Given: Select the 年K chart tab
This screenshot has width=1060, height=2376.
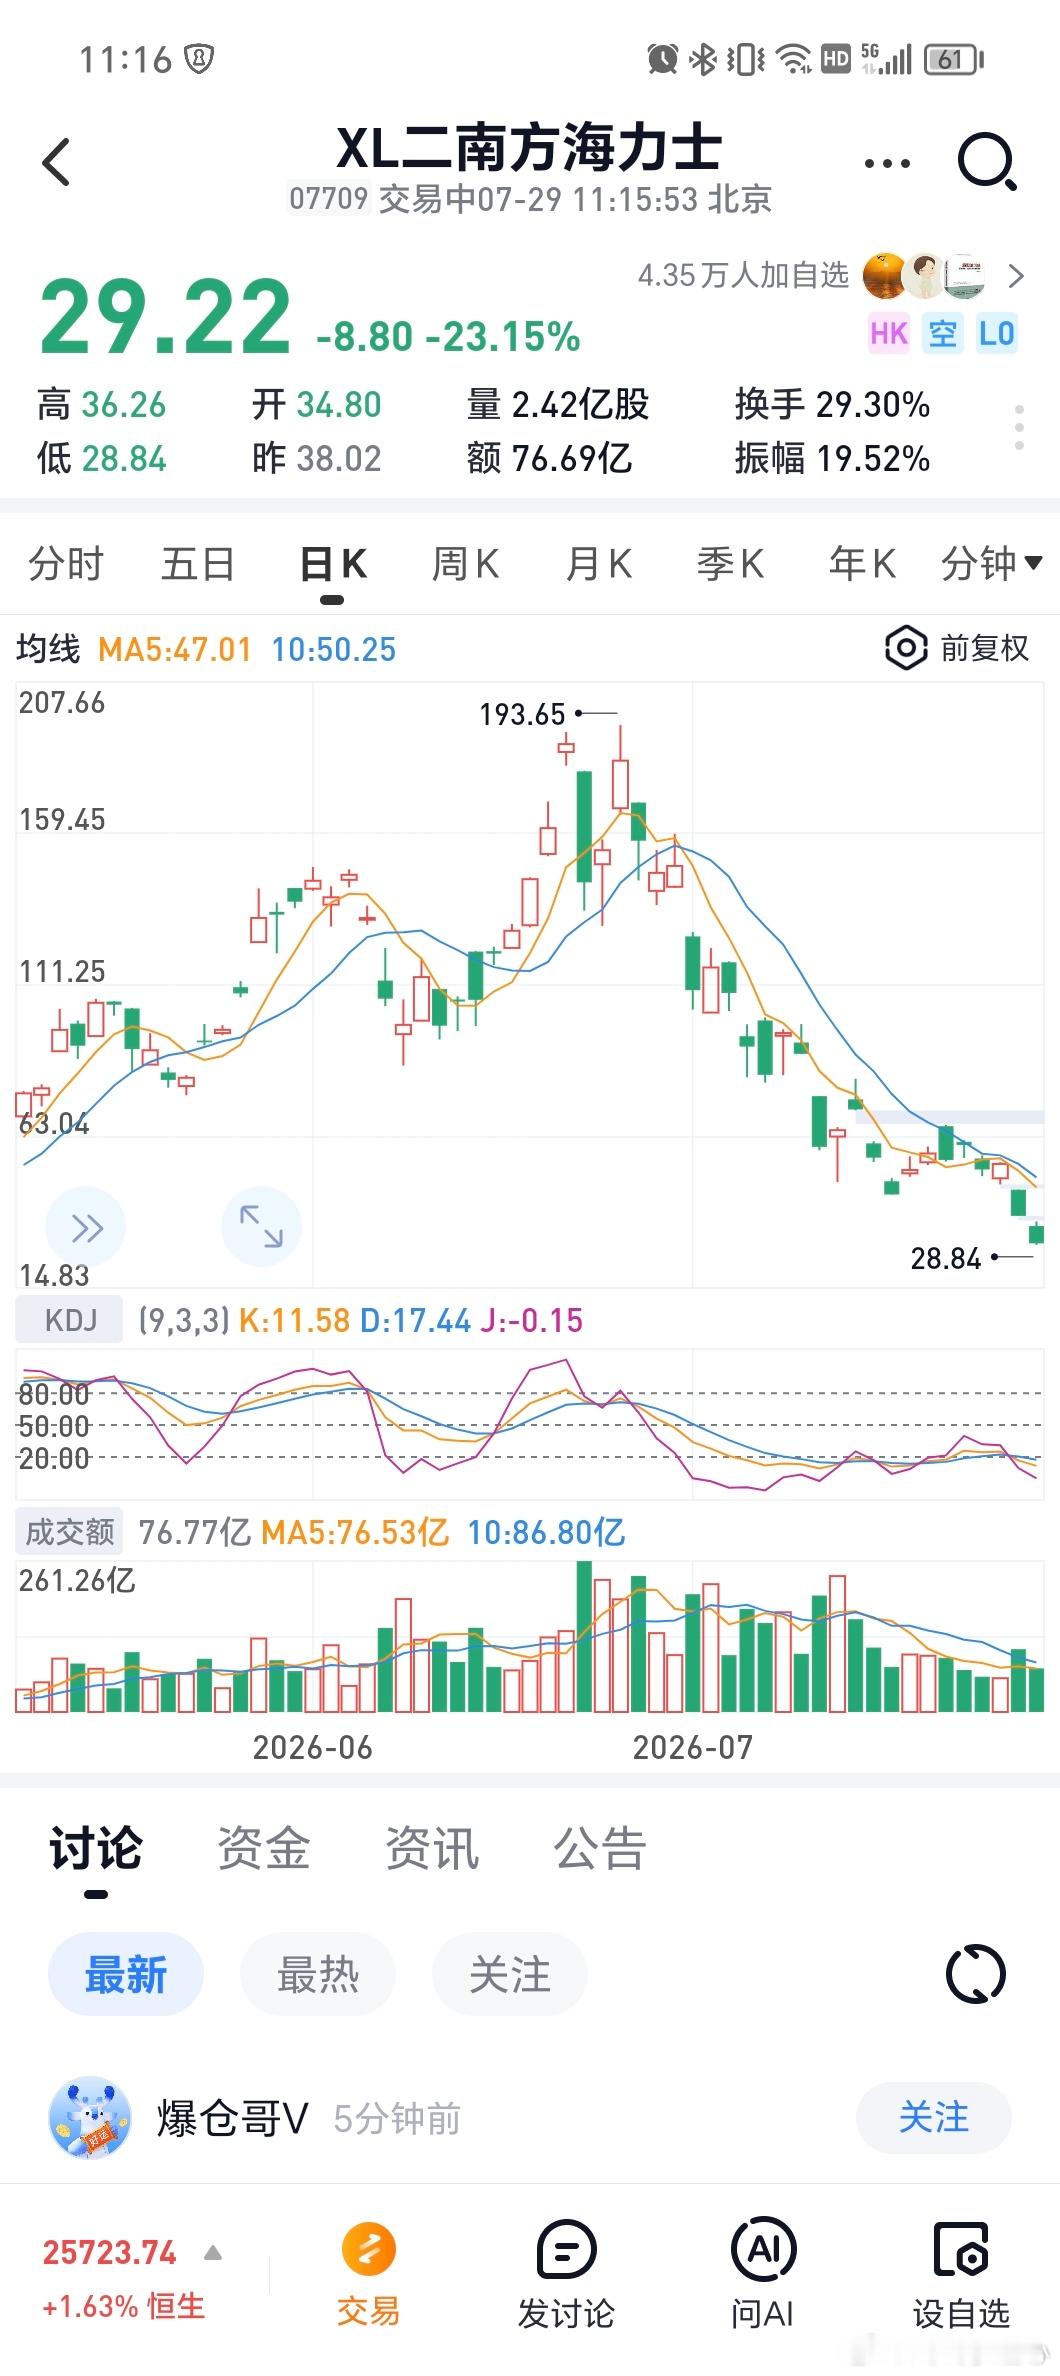Looking at the screenshot, I should click(862, 564).
